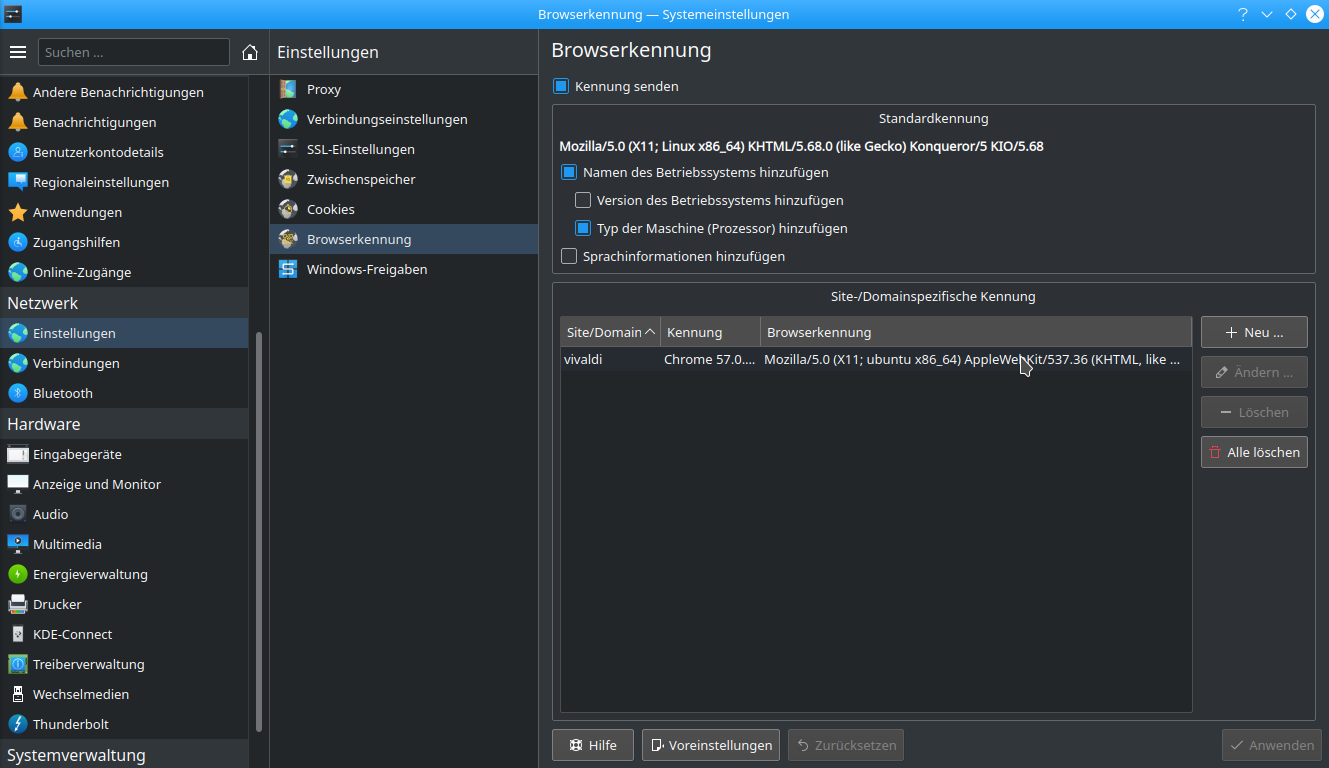
Task: Click the Browserkennung column header
Action: pyautogui.click(x=976, y=332)
